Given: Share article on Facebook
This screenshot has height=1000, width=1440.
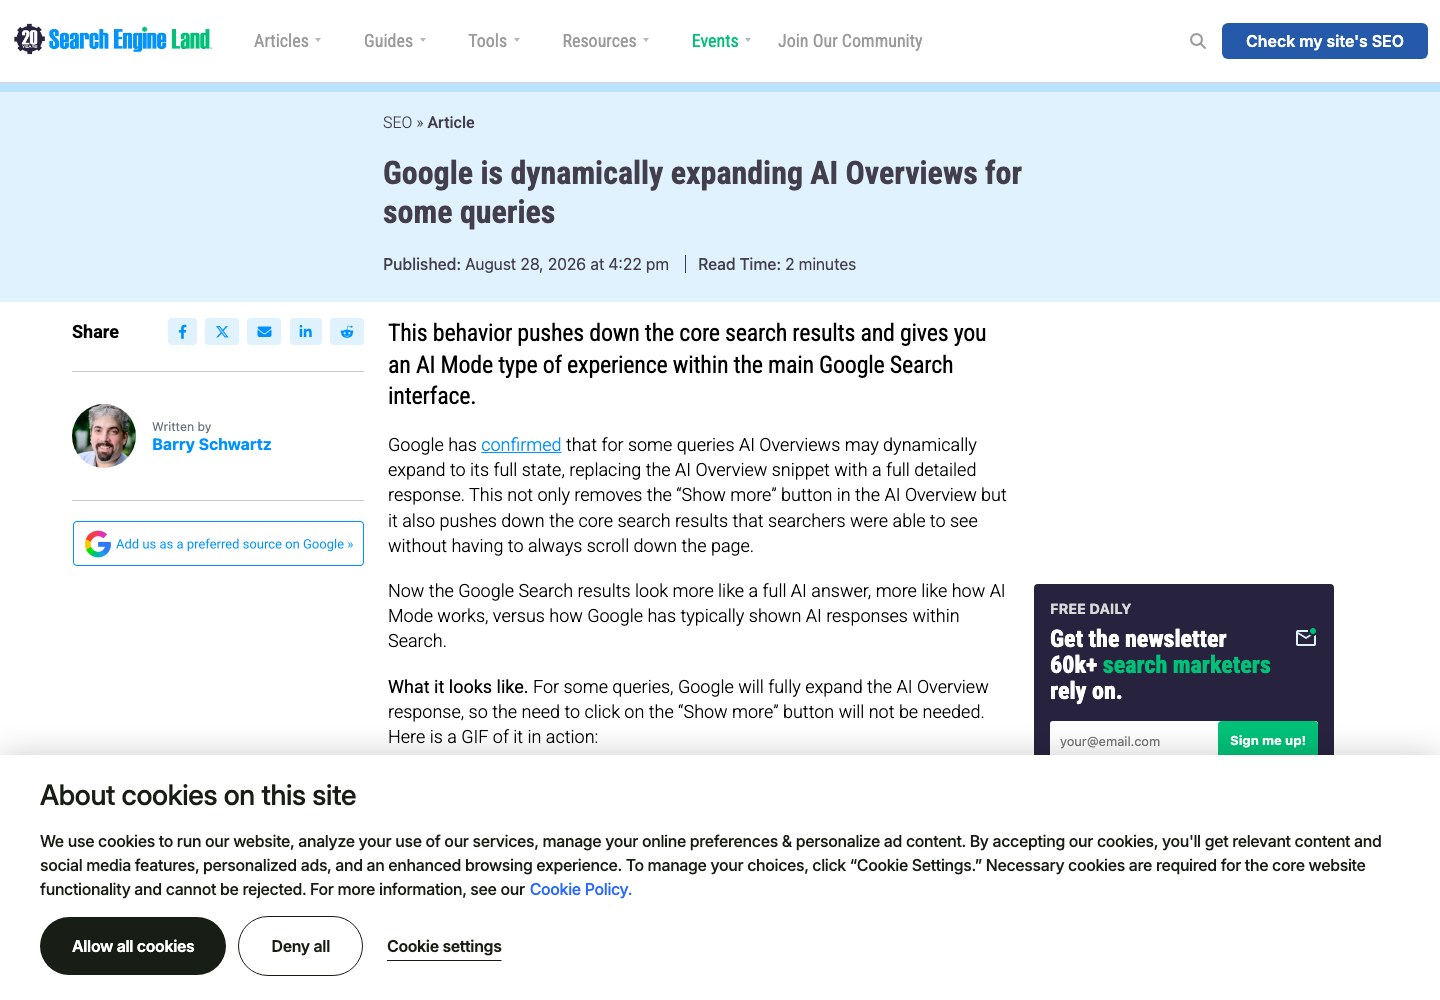Looking at the screenshot, I should (182, 332).
